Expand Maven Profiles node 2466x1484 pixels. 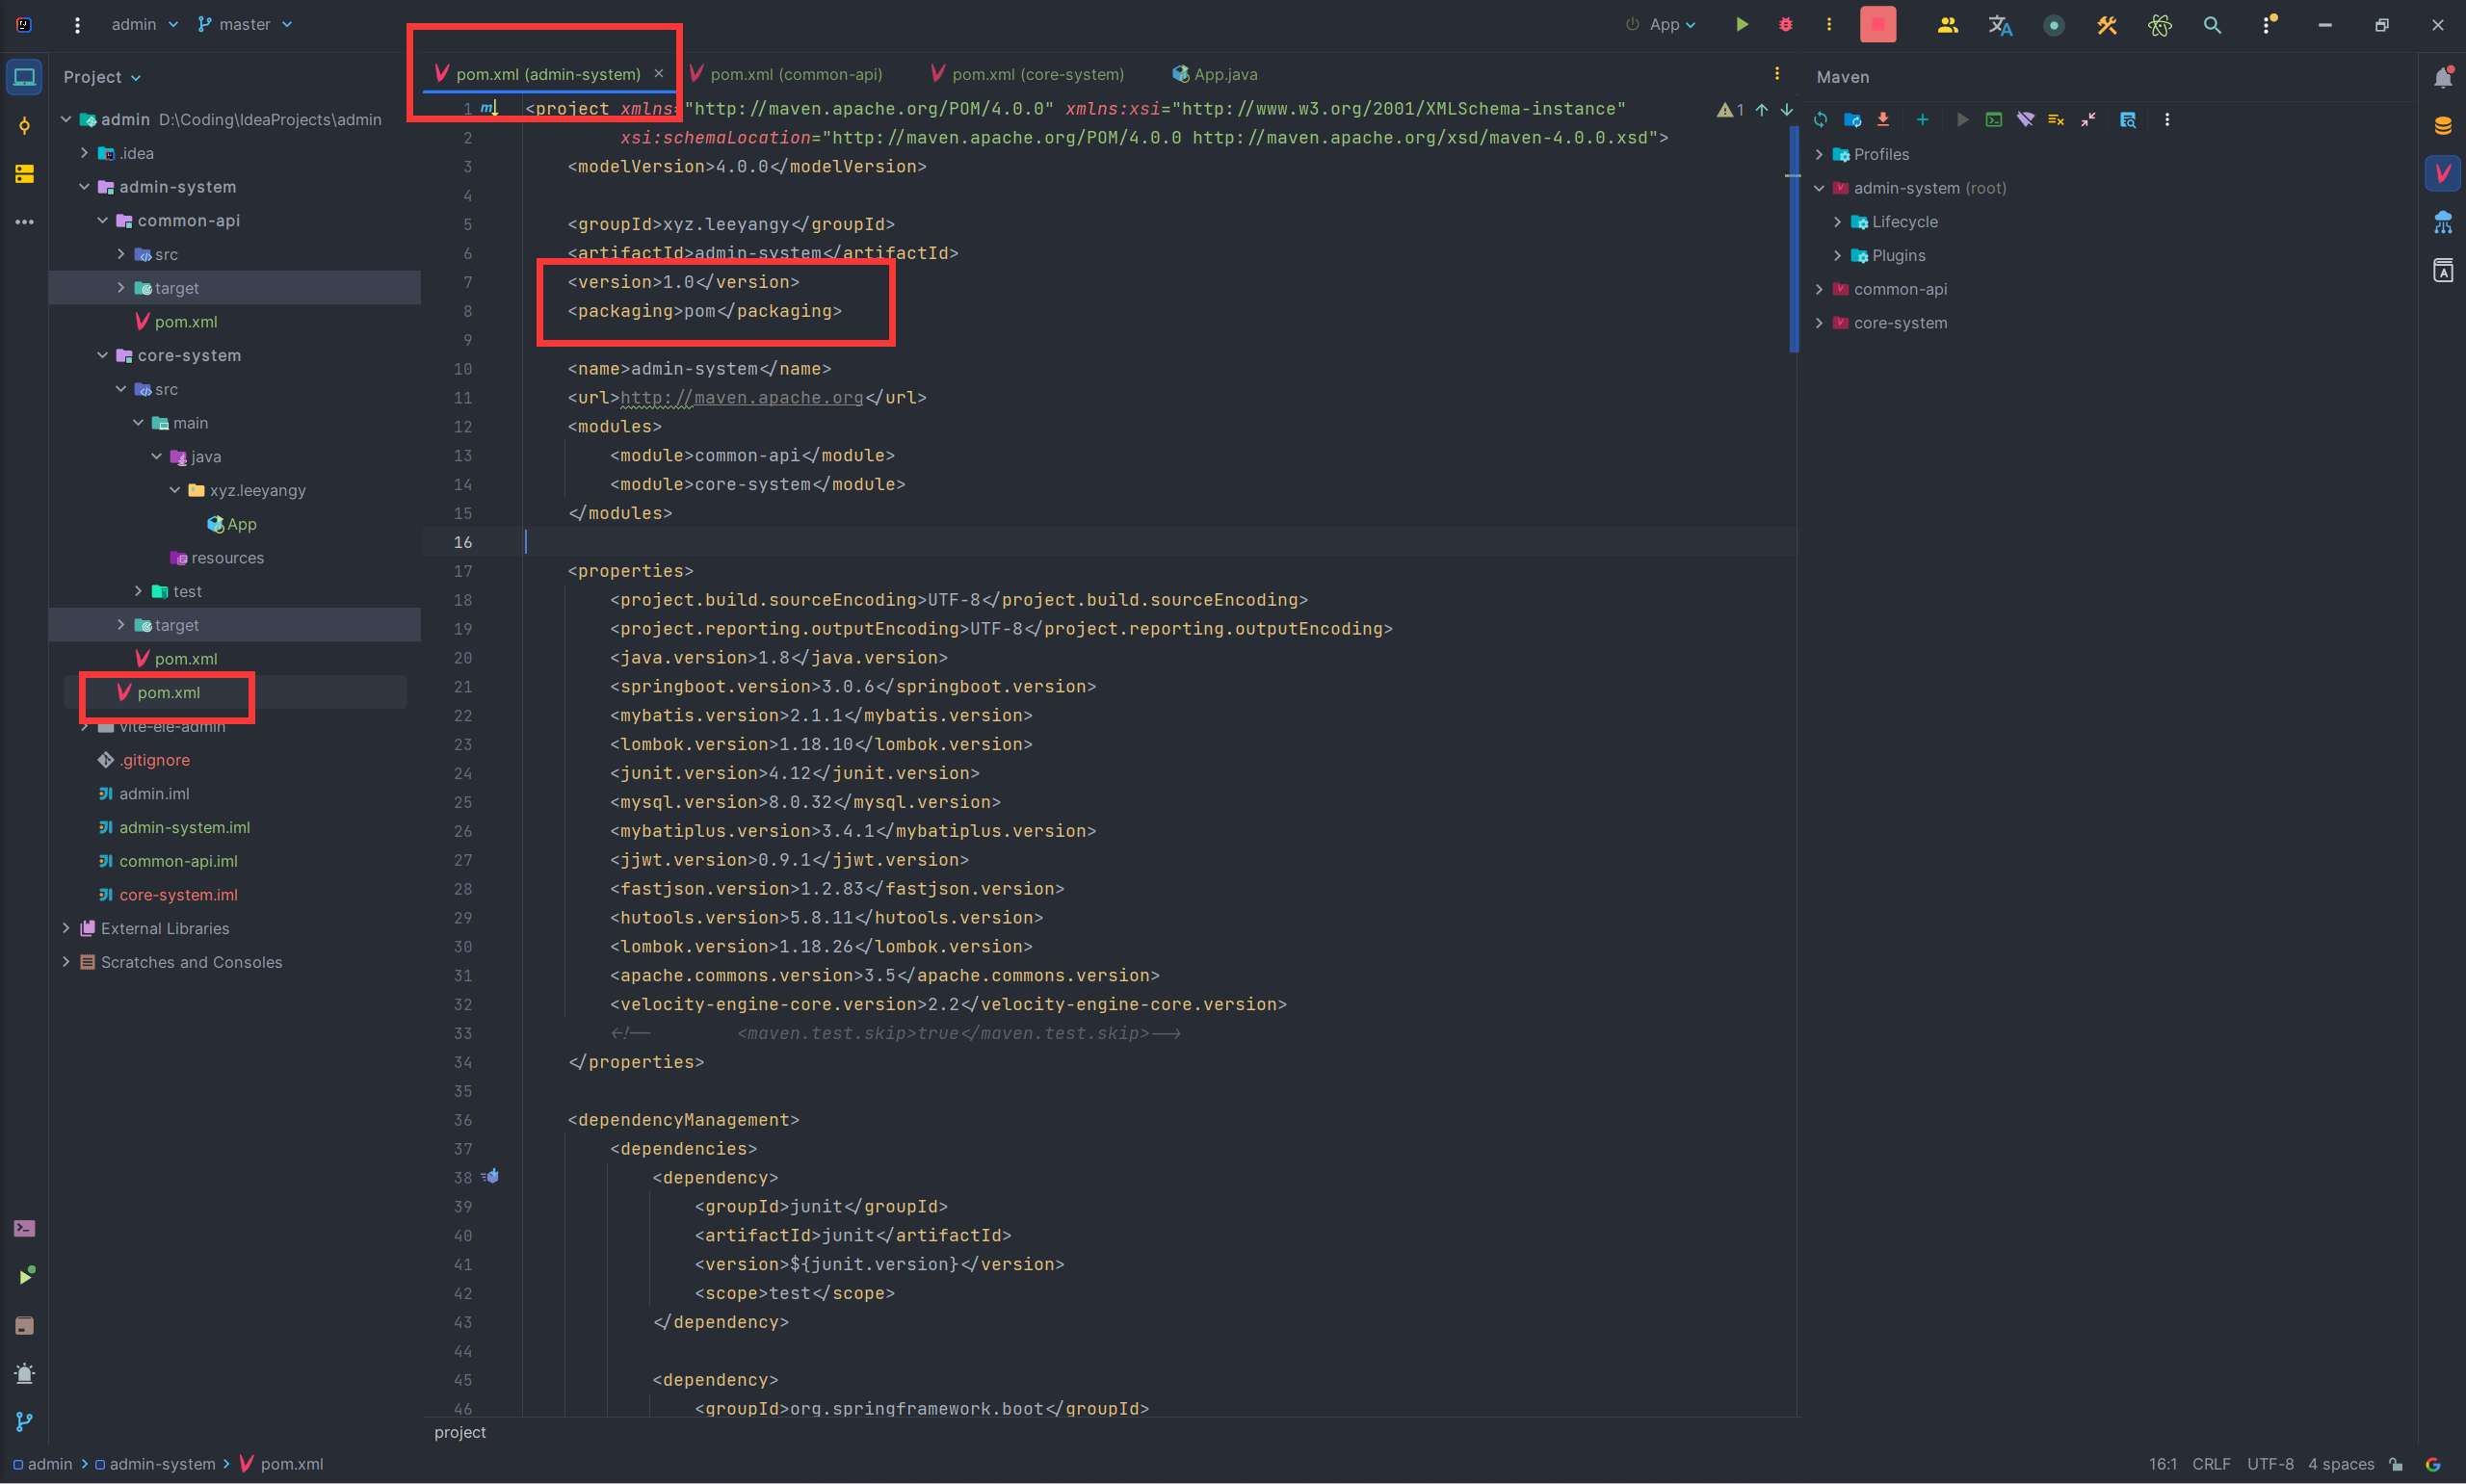(x=1820, y=154)
